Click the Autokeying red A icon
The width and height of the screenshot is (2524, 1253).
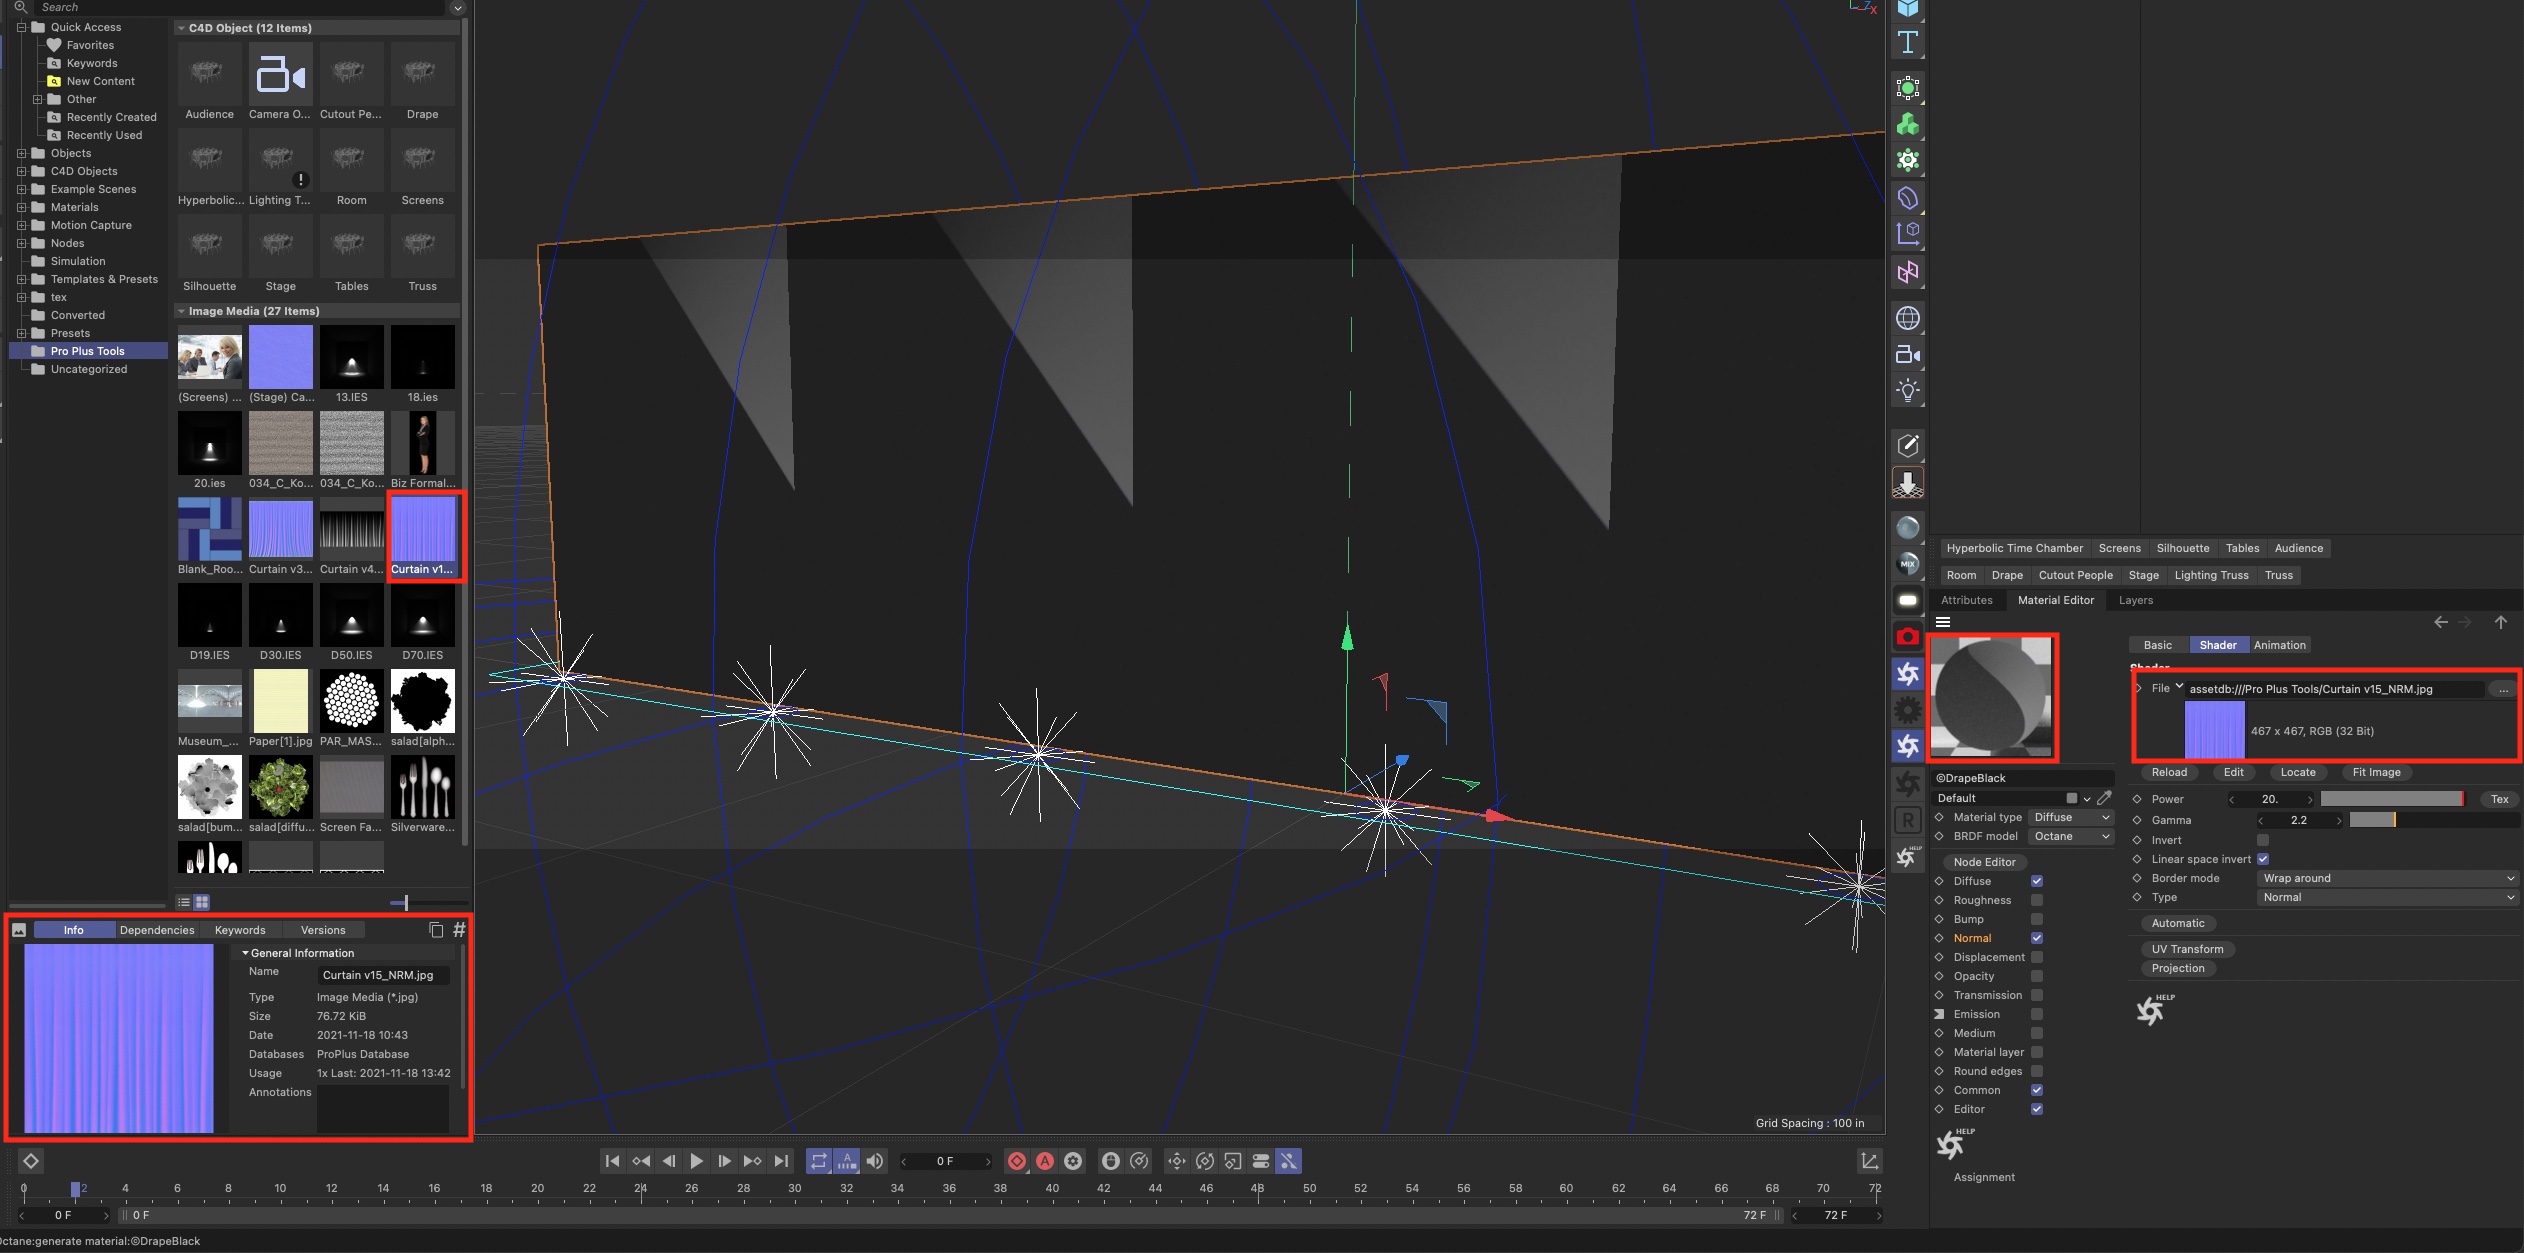coord(1045,1161)
